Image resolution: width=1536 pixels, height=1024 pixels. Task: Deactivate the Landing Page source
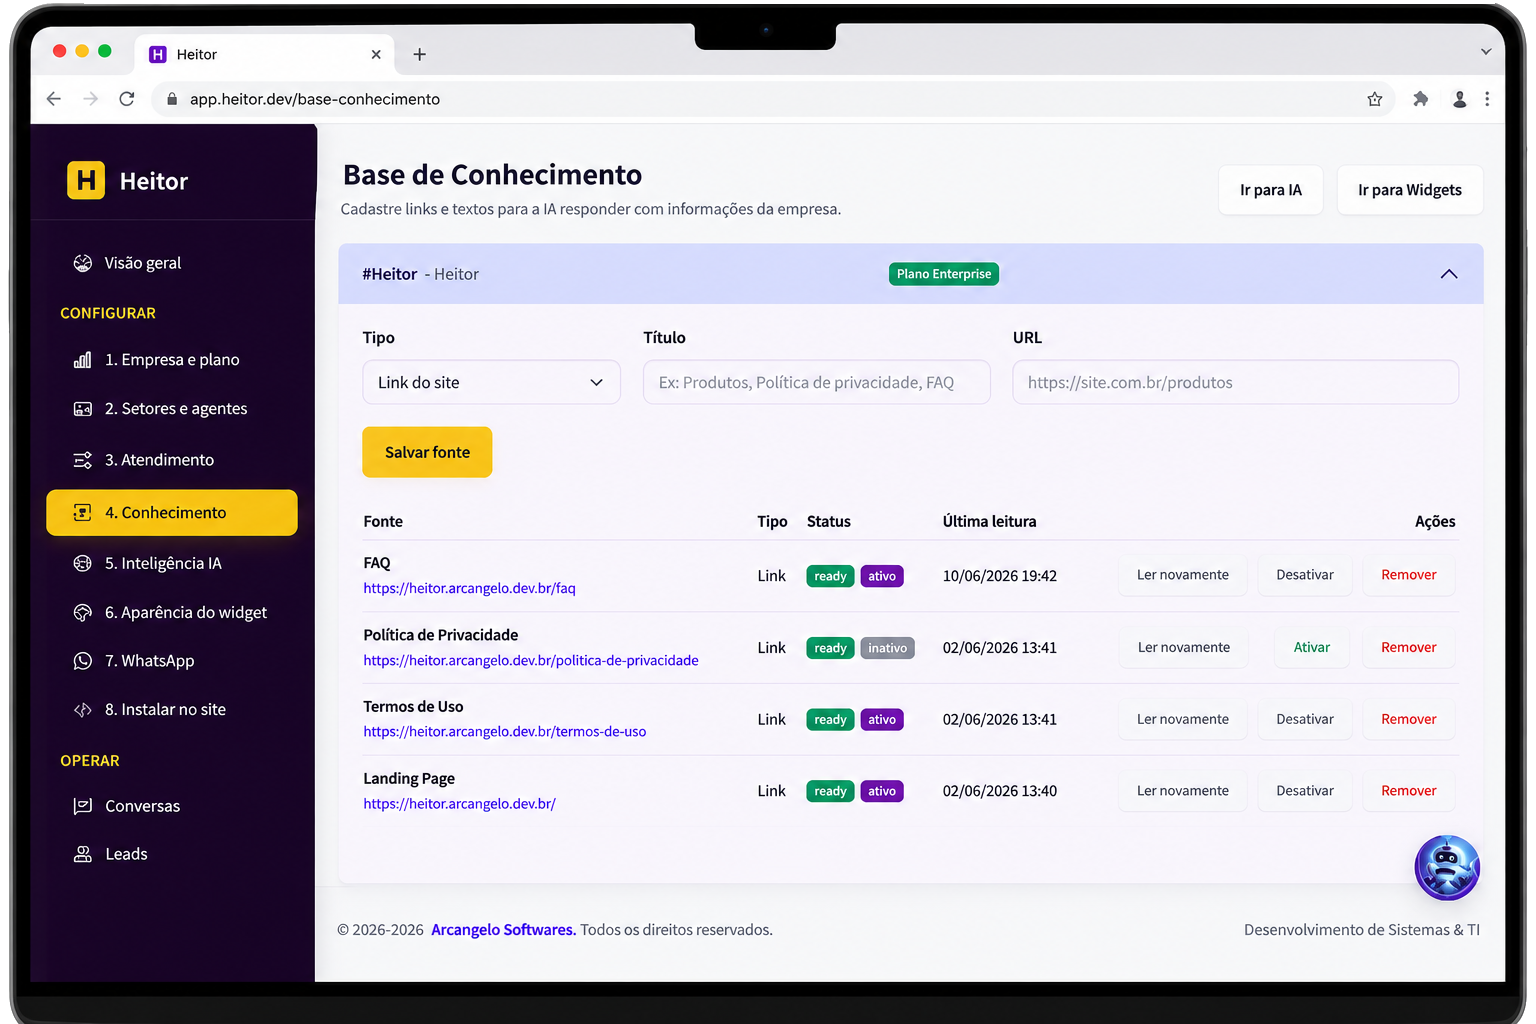pos(1305,791)
